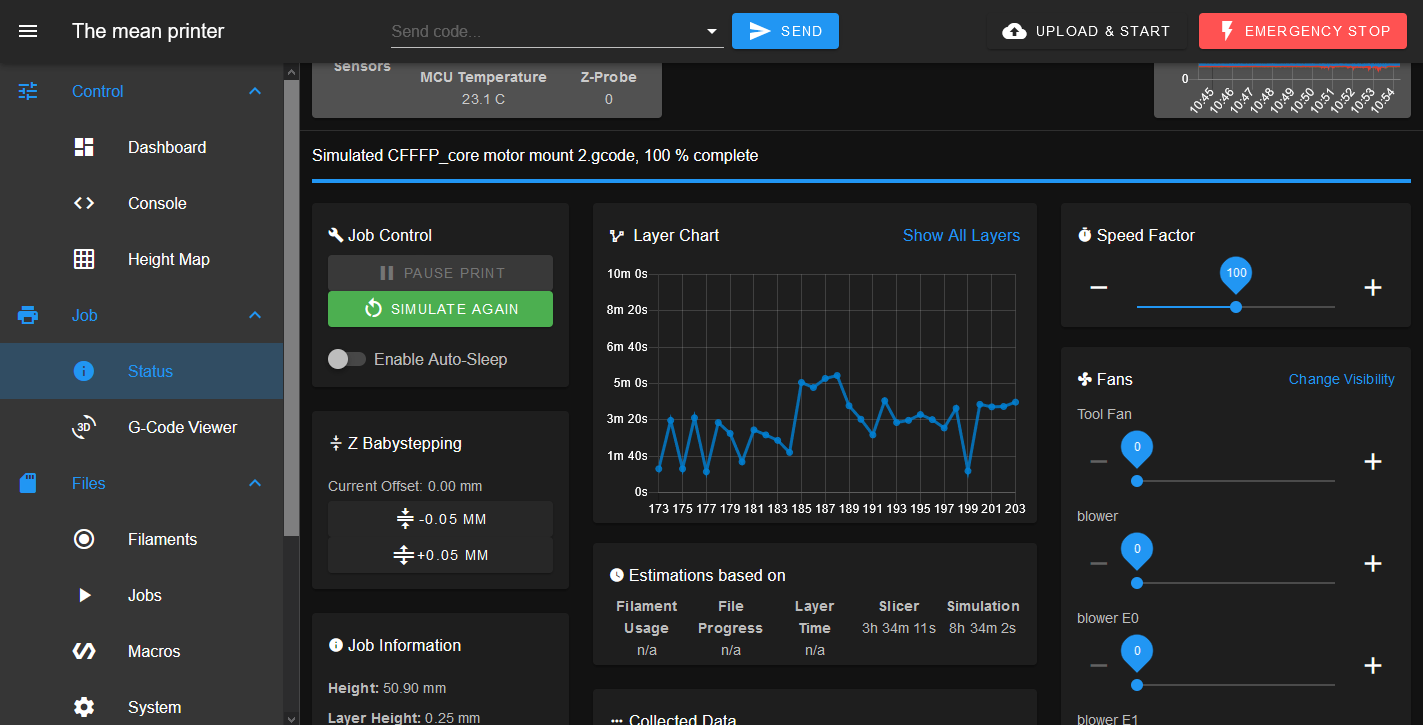Click the simulated gcode completion status text
Viewport: 1423px width, 725px height.
point(535,156)
